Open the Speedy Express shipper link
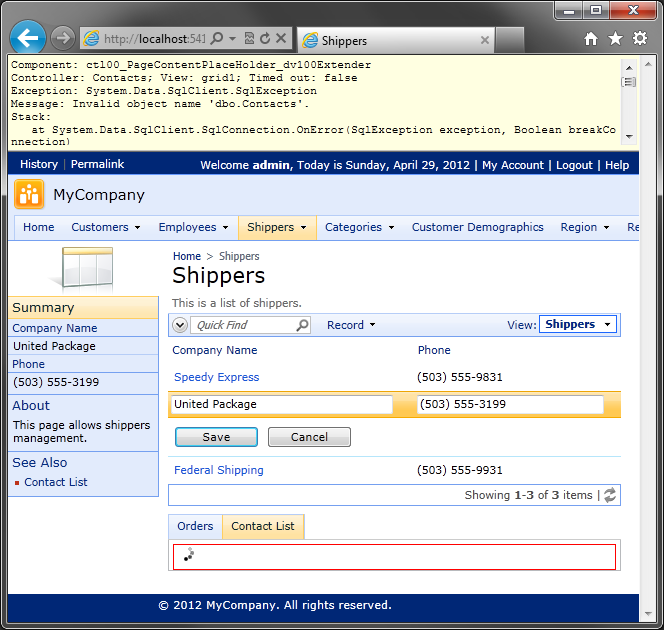The width and height of the screenshot is (664, 630). [x=216, y=377]
